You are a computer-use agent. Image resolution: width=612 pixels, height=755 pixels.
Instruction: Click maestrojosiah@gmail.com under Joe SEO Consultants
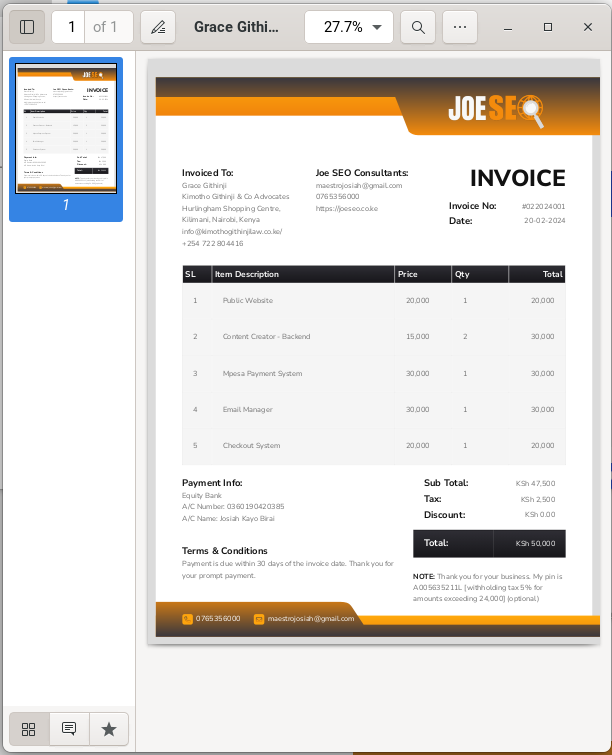[359, 185]
